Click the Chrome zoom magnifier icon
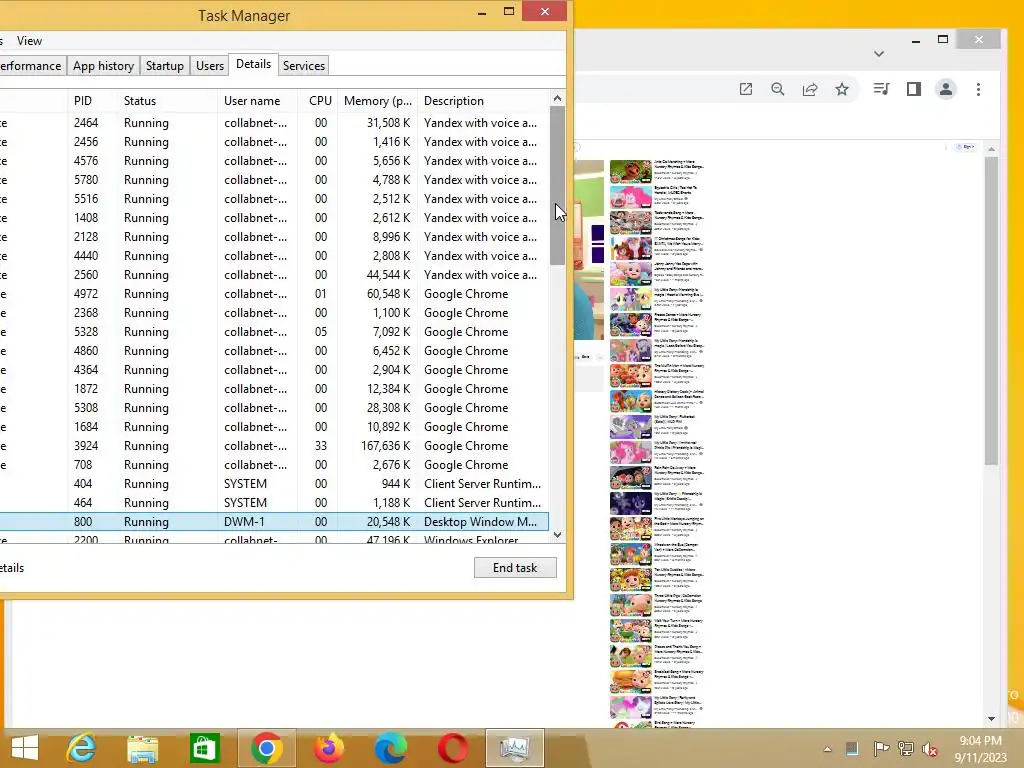Screen dimensions: 1024x768 click(x=777, y=89)
